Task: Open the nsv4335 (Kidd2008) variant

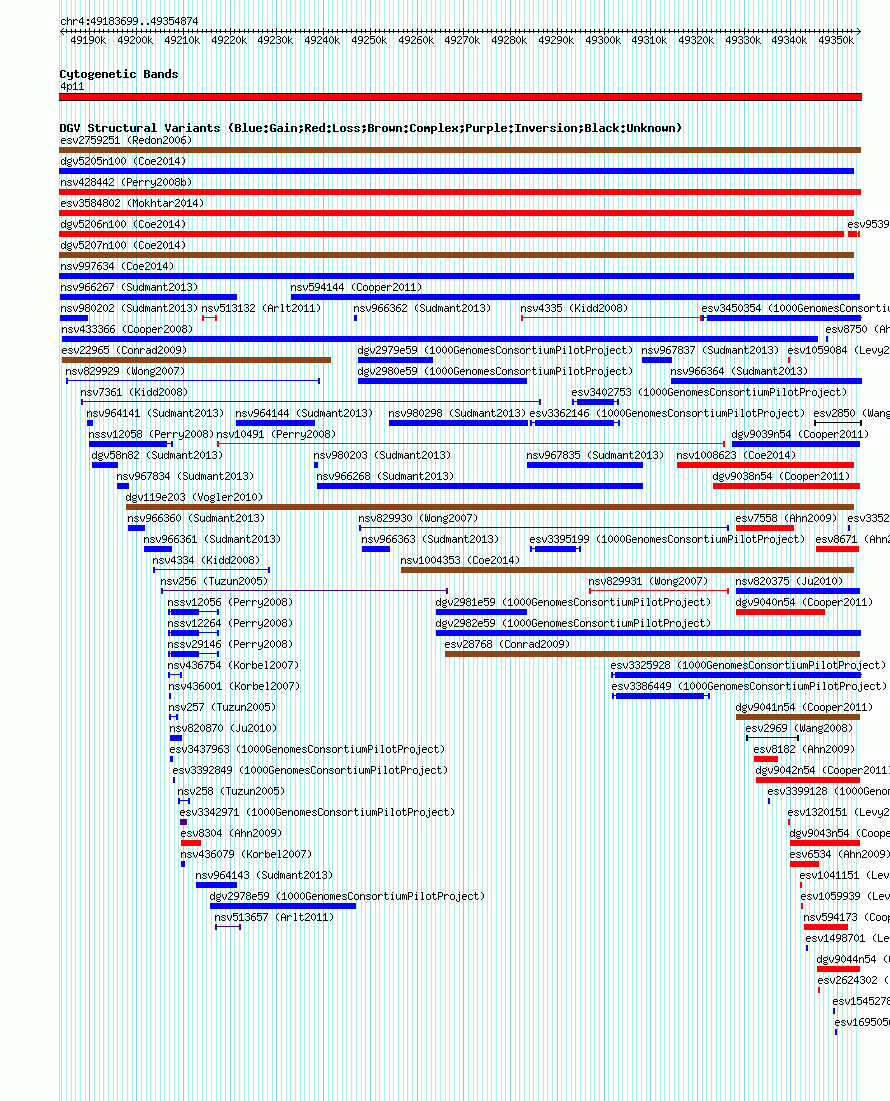Action: 573,309
